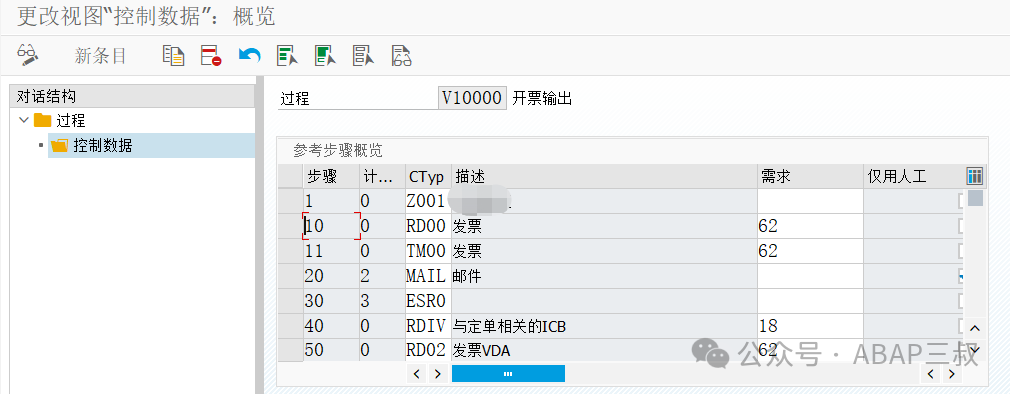Screen dimensions: 1010x394
Task: Click left arrow beside blue horizontal scrollbar
Action: coord(416,373)
